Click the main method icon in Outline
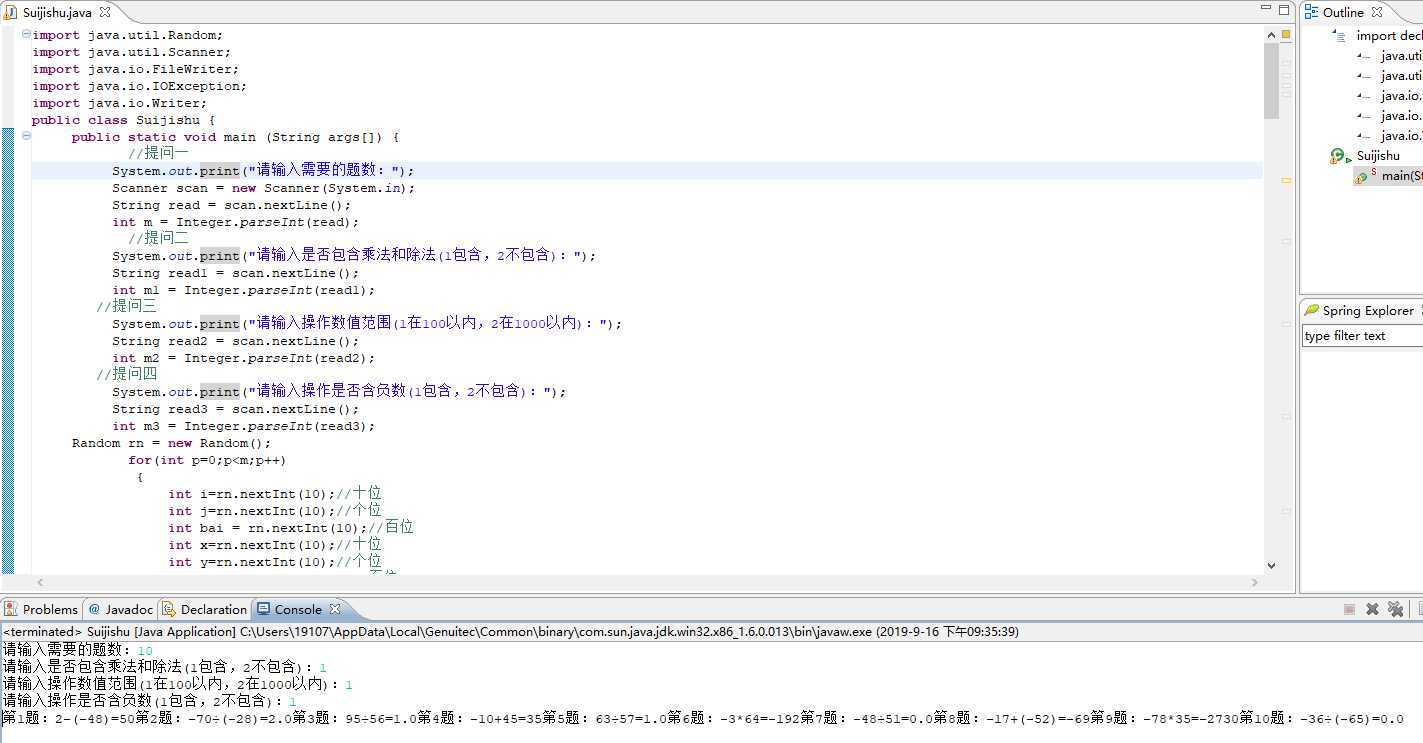This screenshot has height=743, width=1423. point(1362,176)
